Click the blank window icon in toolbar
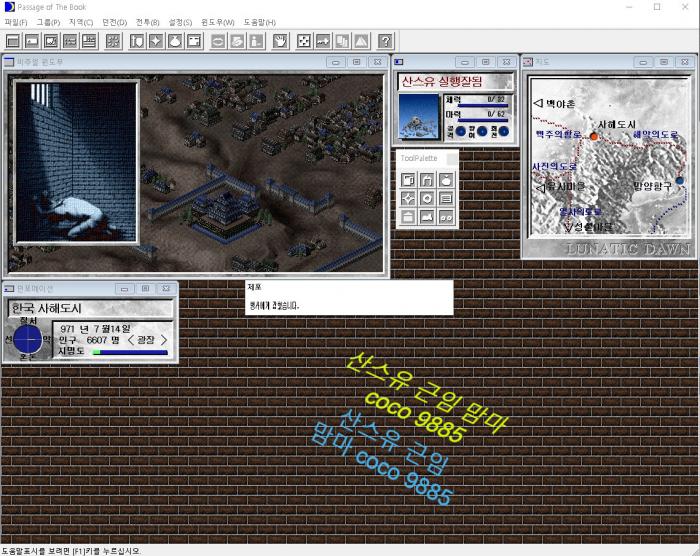 point(12,41)
